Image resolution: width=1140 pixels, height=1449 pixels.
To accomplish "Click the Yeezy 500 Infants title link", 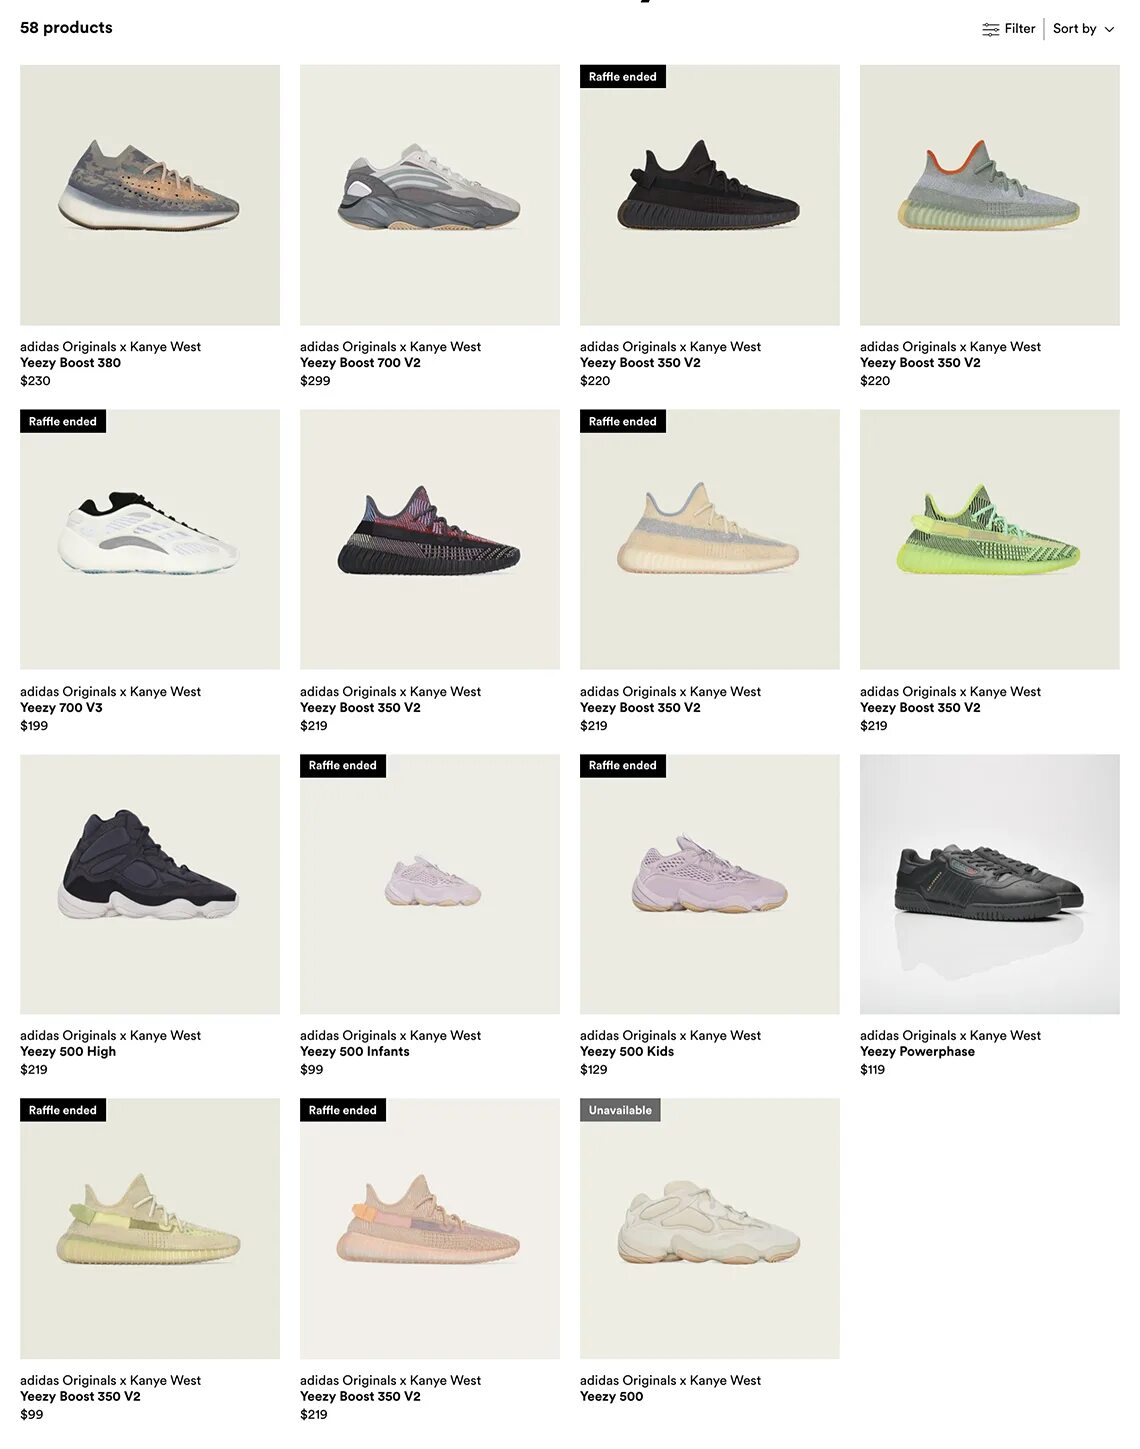I will (x=355, y=1051).
